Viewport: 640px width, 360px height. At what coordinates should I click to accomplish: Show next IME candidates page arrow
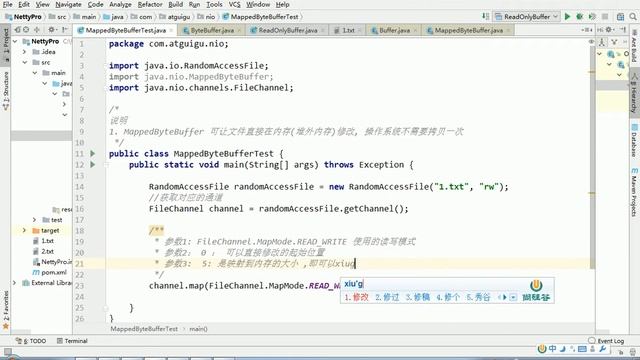504,297
